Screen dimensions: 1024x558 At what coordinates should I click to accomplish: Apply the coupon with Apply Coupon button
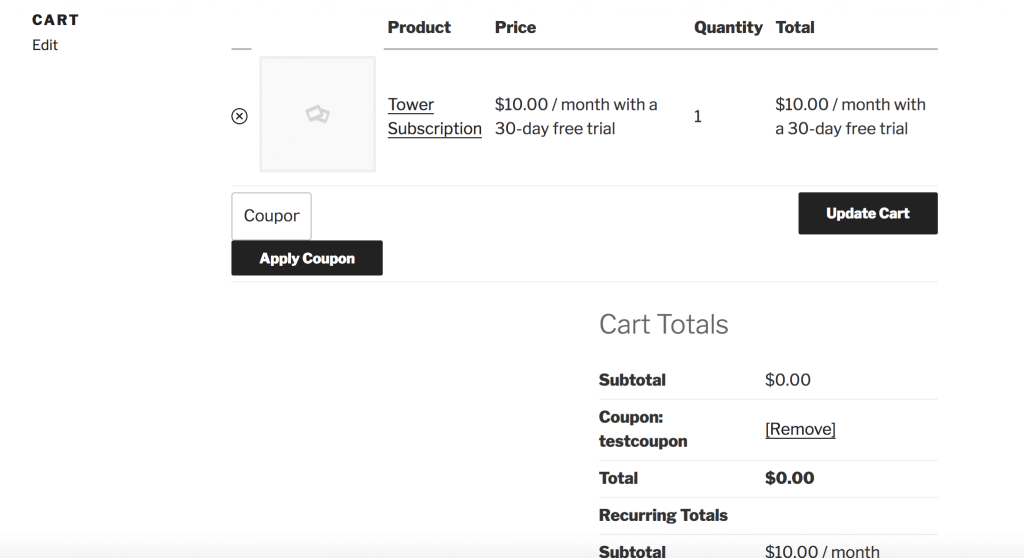point(307,258)
